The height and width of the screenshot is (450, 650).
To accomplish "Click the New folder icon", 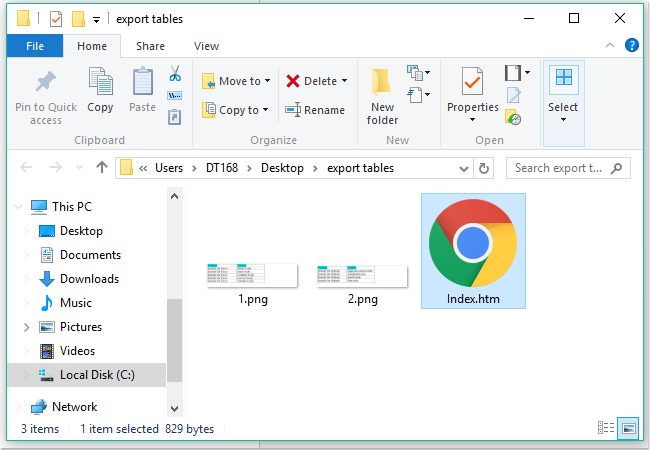I will (382, 84).
